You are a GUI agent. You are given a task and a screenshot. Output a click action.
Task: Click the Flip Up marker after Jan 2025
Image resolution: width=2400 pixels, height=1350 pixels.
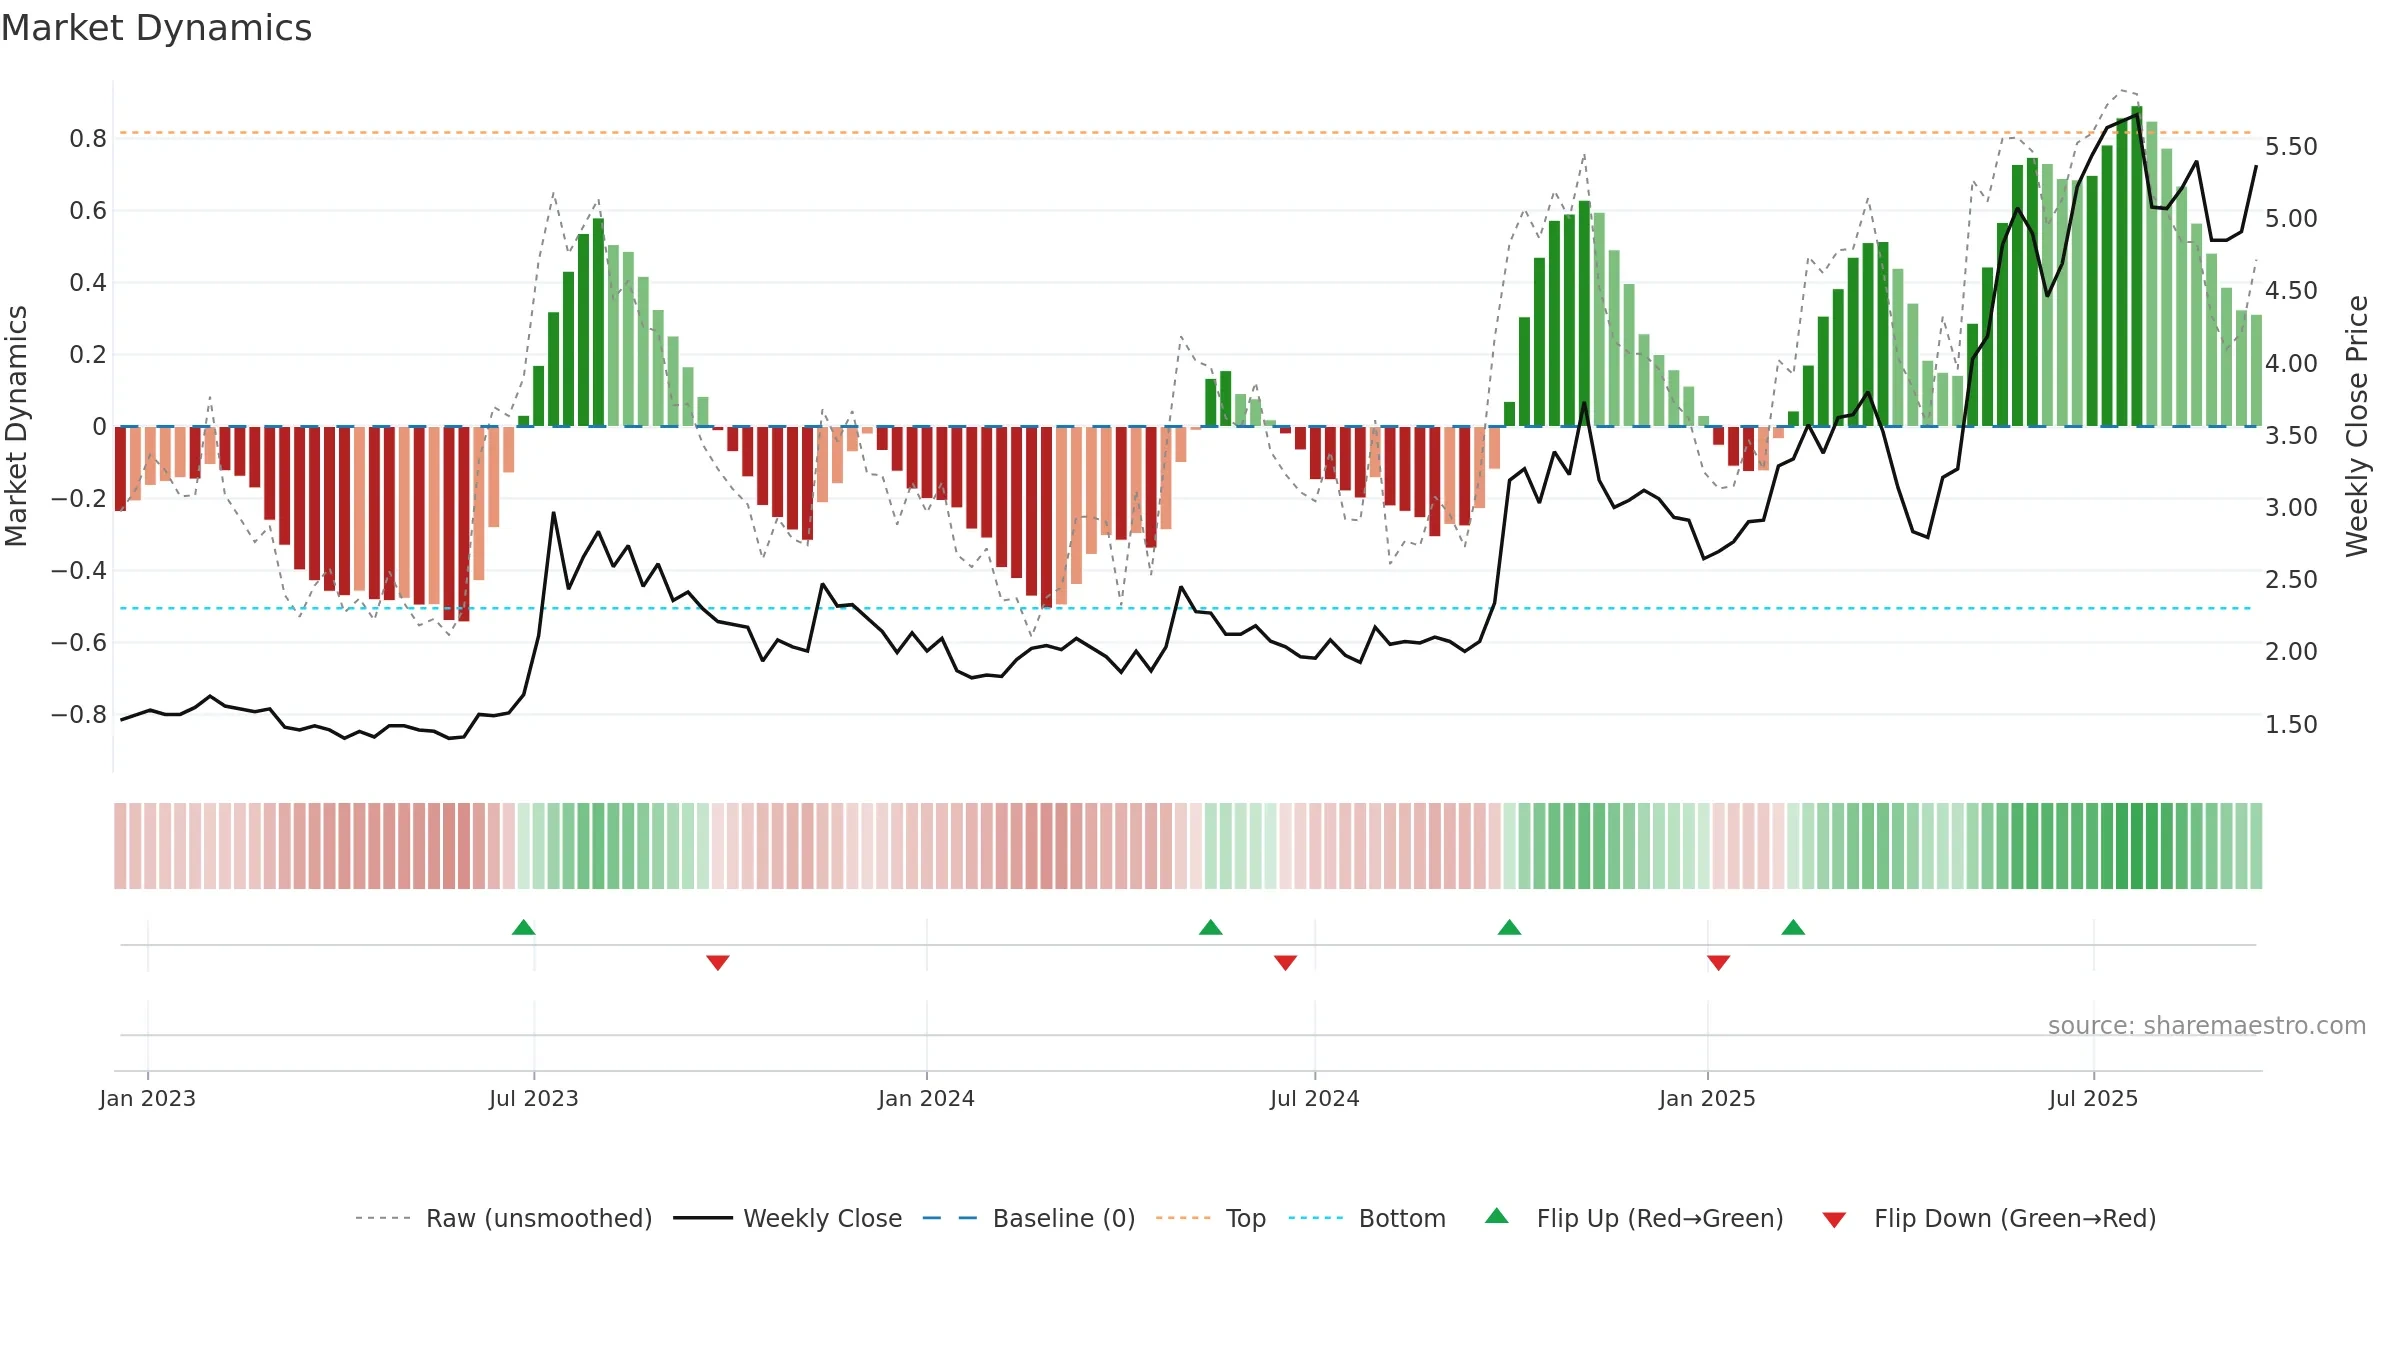coord(1793,927)
